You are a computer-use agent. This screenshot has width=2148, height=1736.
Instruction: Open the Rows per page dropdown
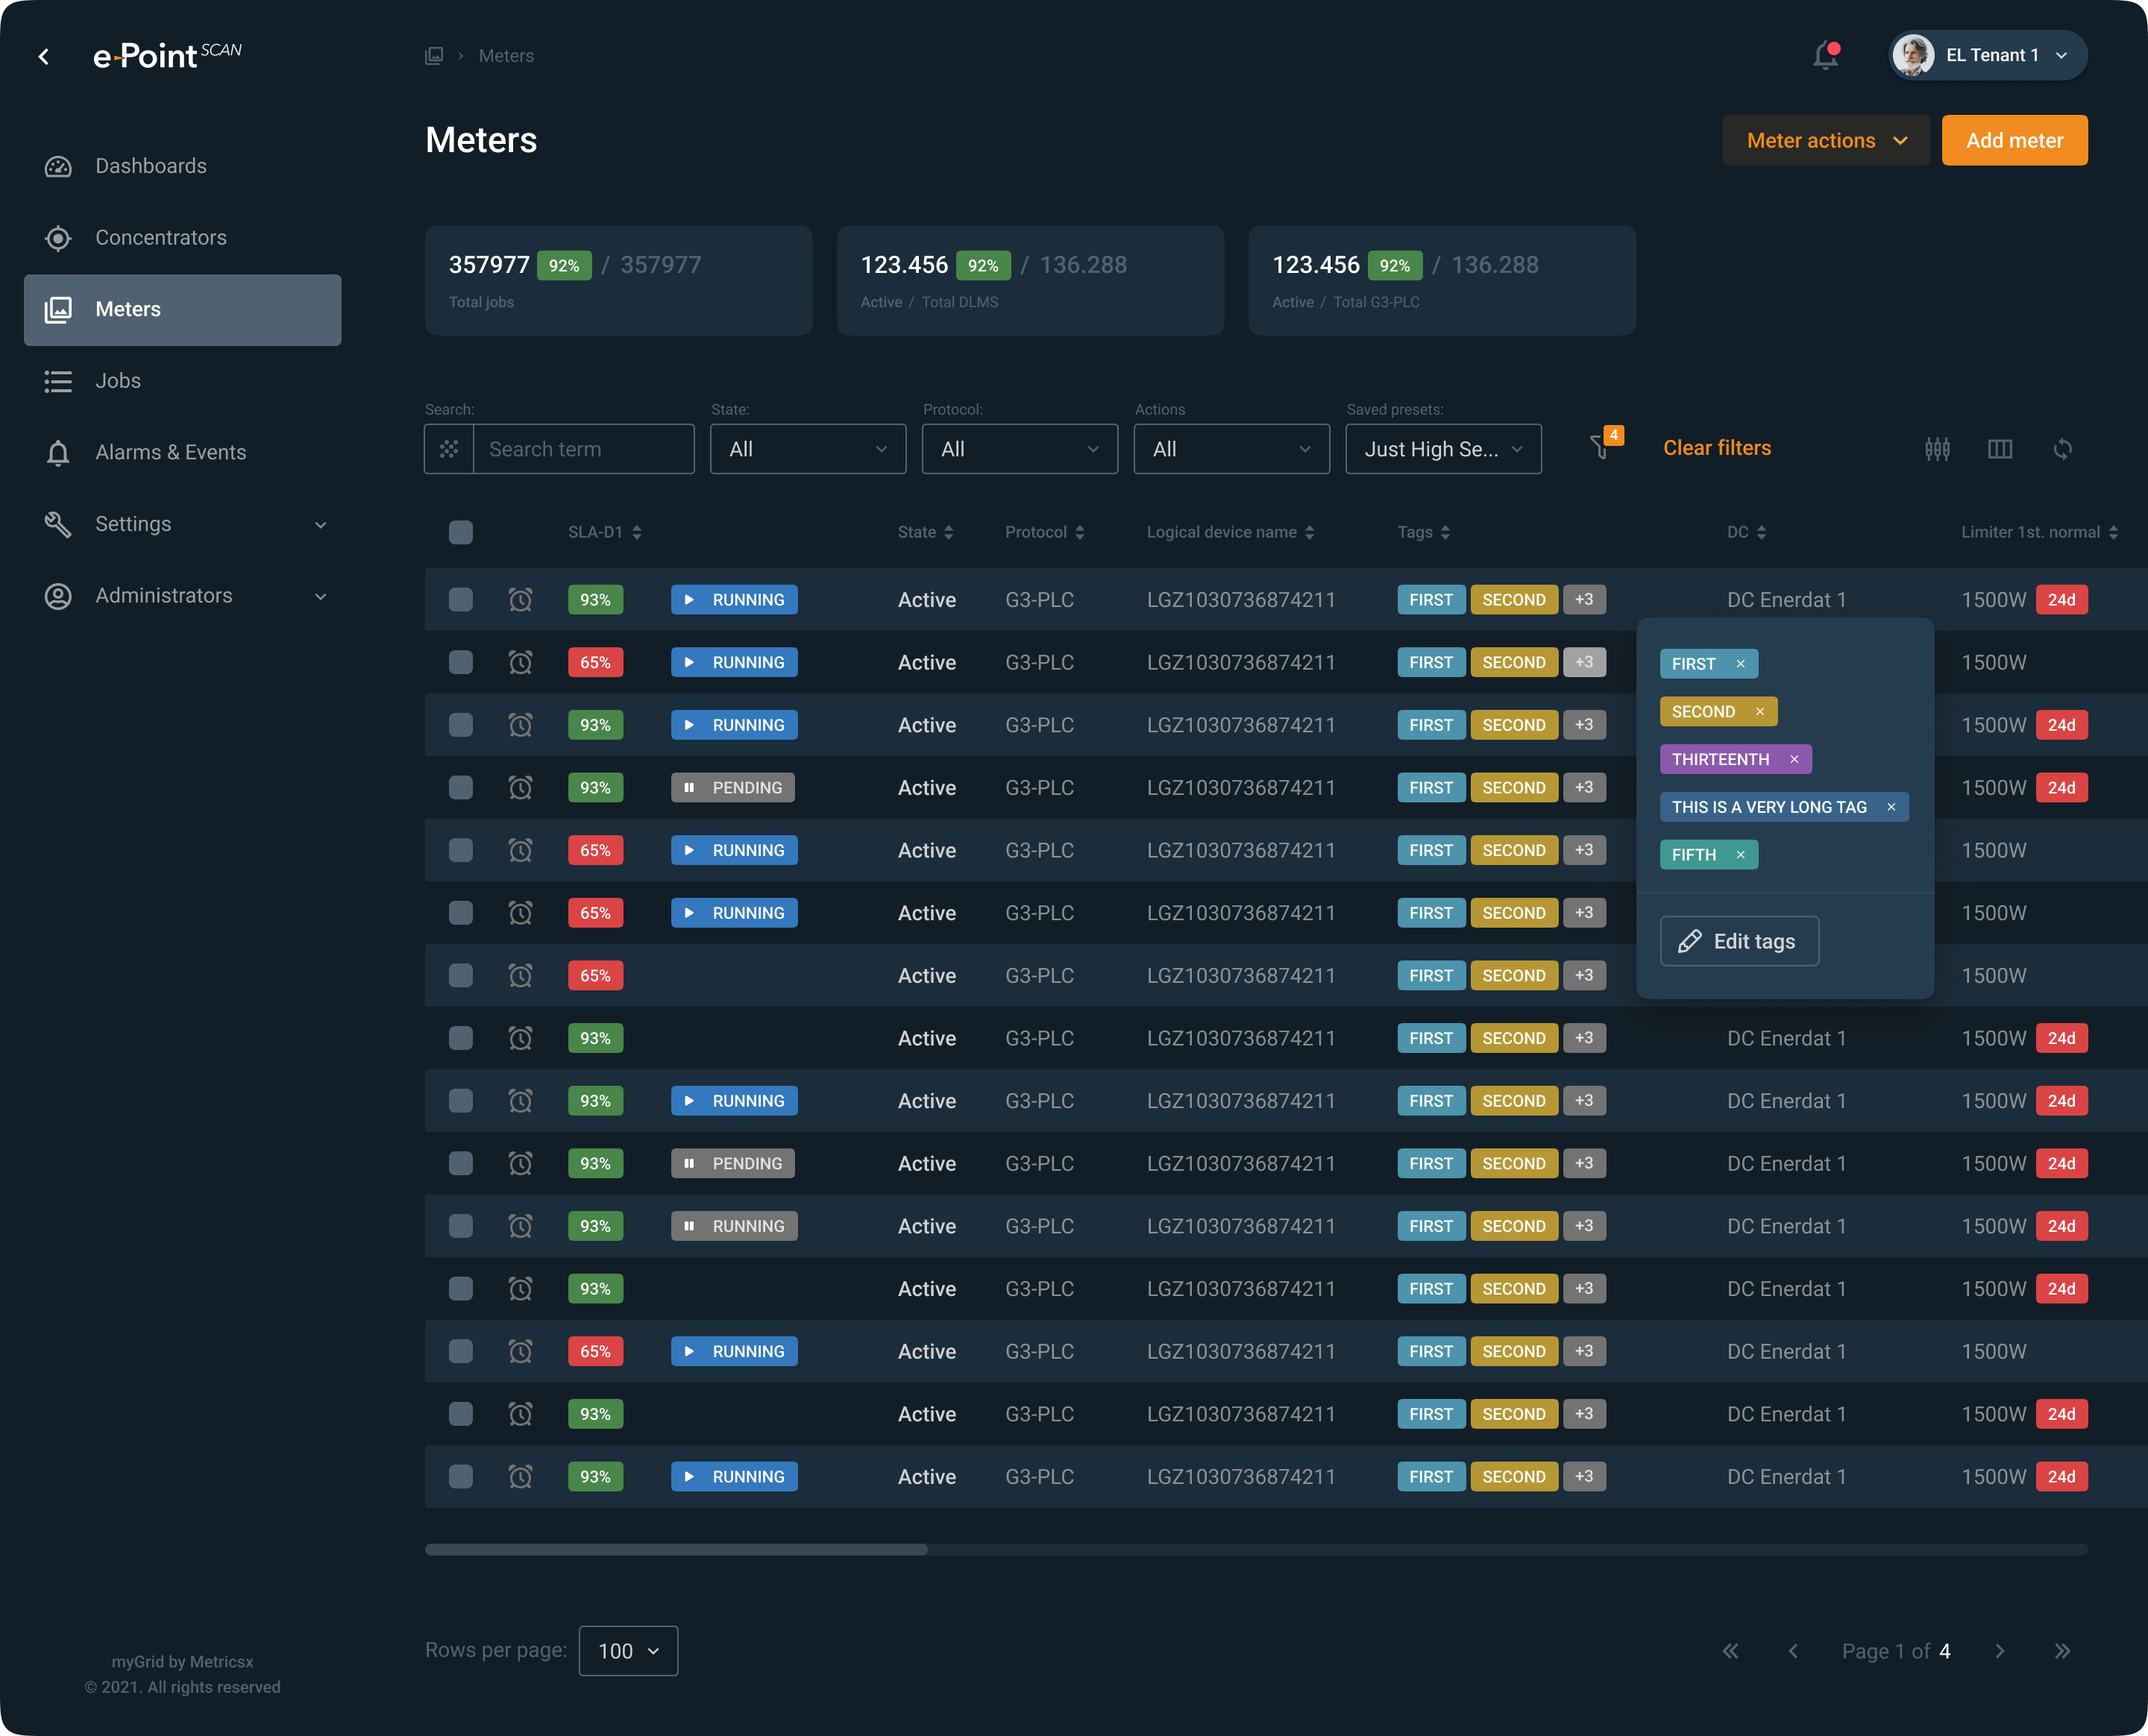click(x=628, y=1651)
